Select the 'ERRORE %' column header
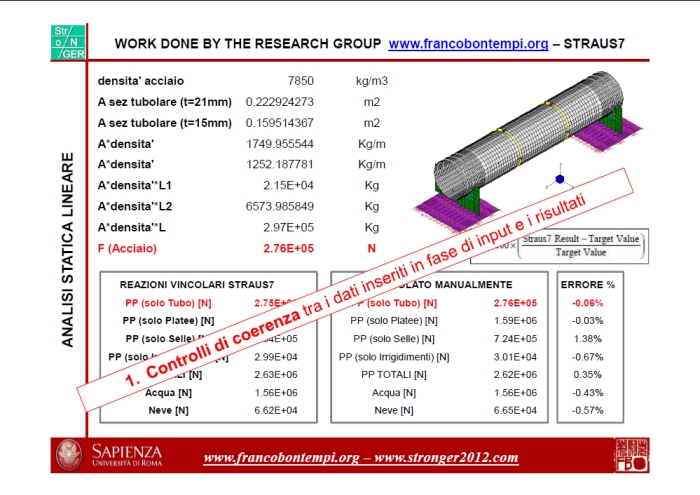Screen dimensions: 700x495 pos(587,285)
